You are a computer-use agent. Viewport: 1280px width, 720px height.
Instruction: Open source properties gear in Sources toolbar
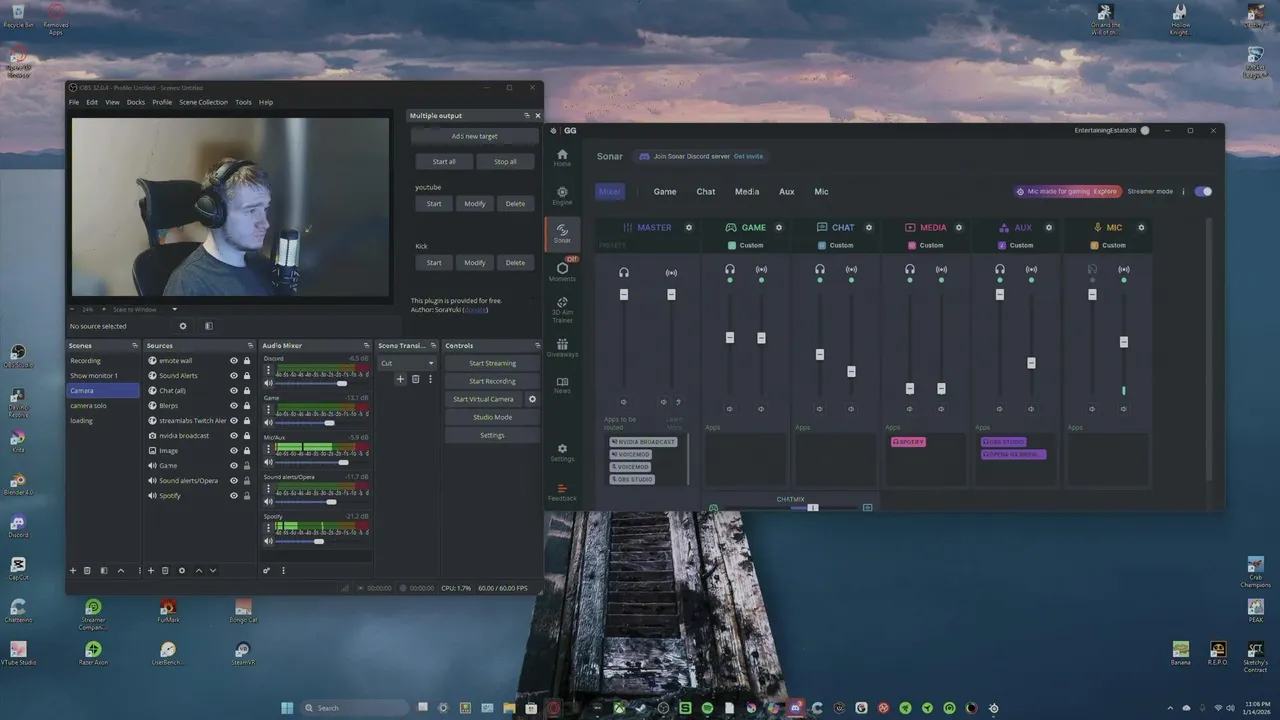[181, 570]
